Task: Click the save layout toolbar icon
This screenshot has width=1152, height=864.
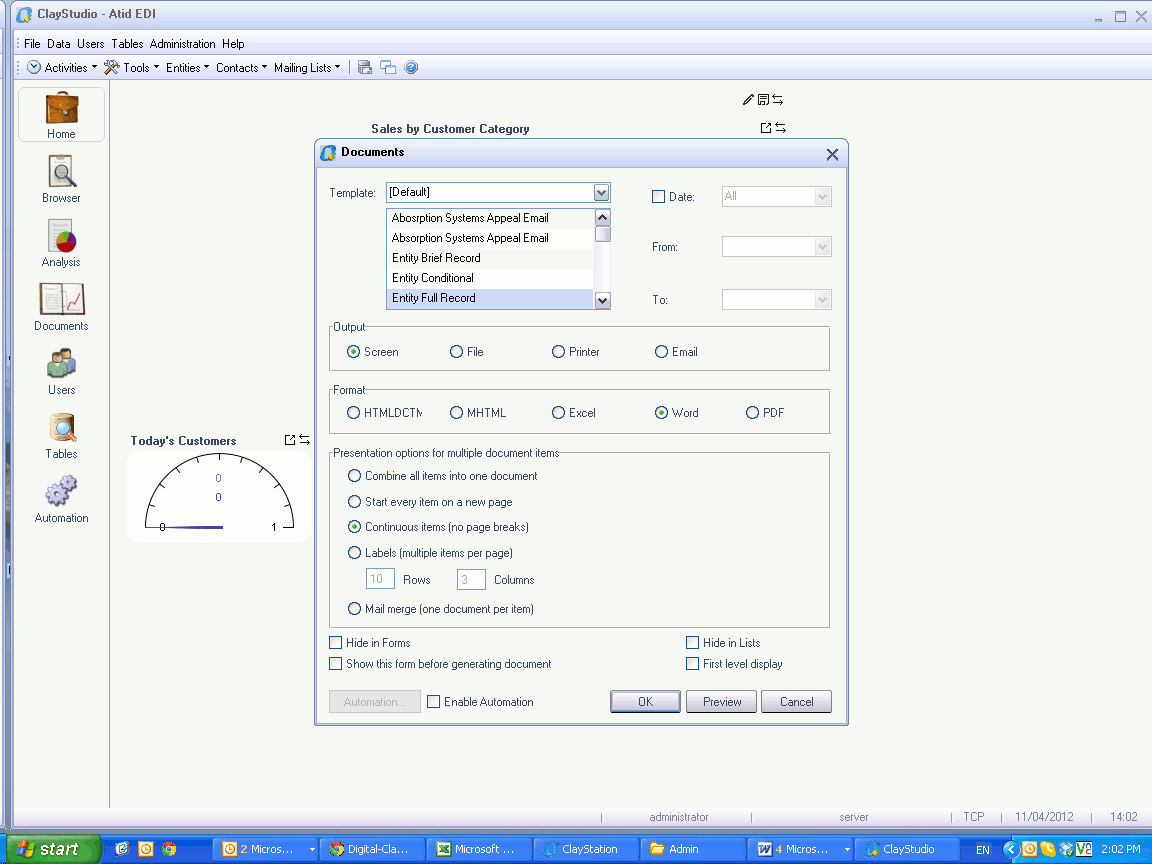Action: click(364, 68)
